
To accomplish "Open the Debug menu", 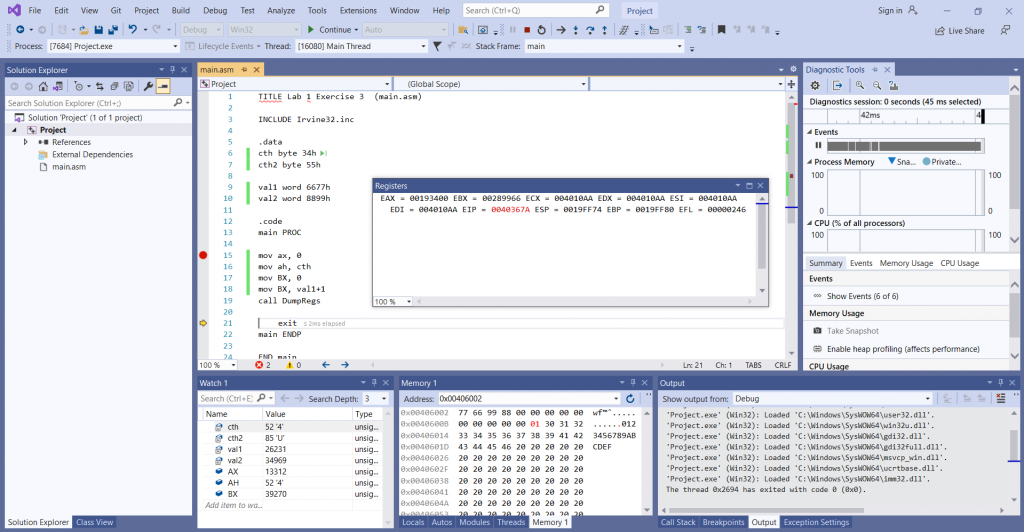I will (215, 10).
